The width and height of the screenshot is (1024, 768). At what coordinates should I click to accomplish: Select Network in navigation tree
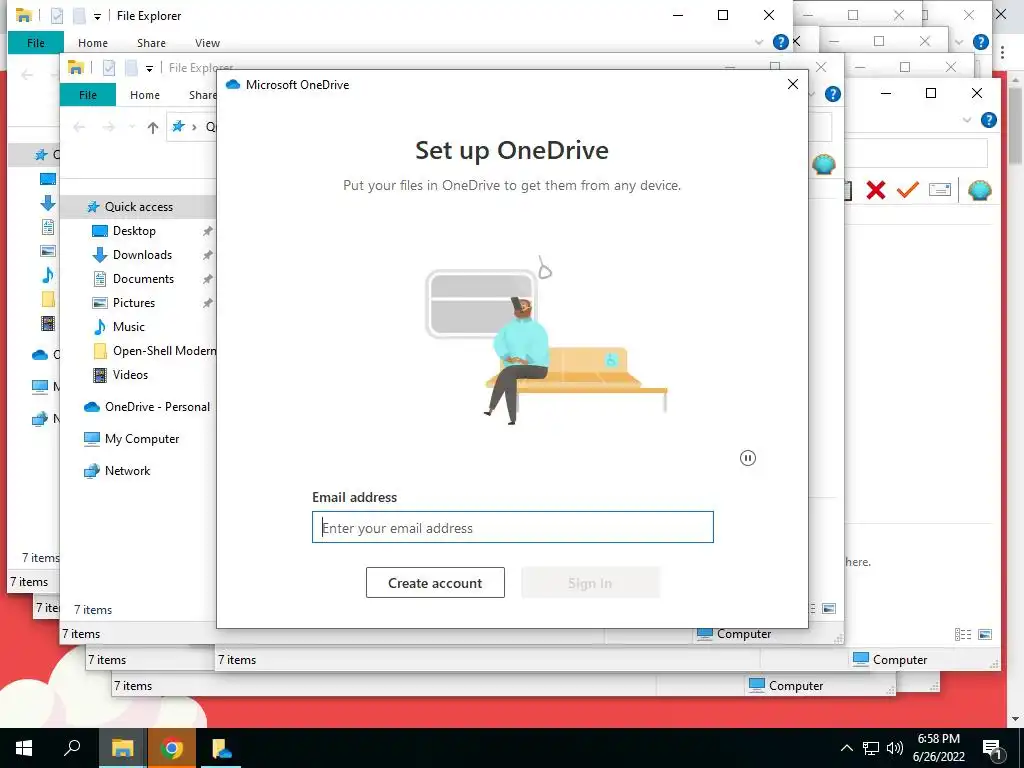[127, 471]
